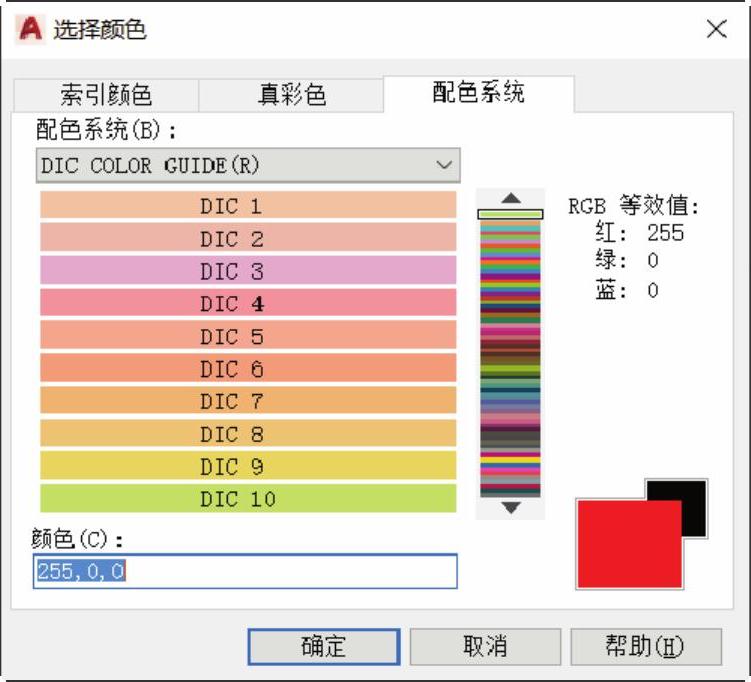This screenshot has height=682, width=751.
Task: Click the 取消 button
Action: (x=485, y=647)
